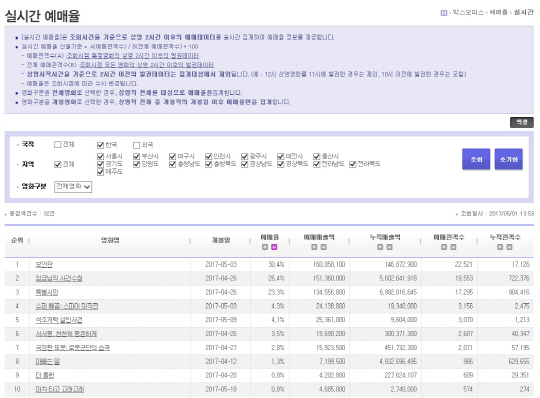Open the movie 아빠는 딸
Viewport: 540px width, 398px height.
point(48,362)
